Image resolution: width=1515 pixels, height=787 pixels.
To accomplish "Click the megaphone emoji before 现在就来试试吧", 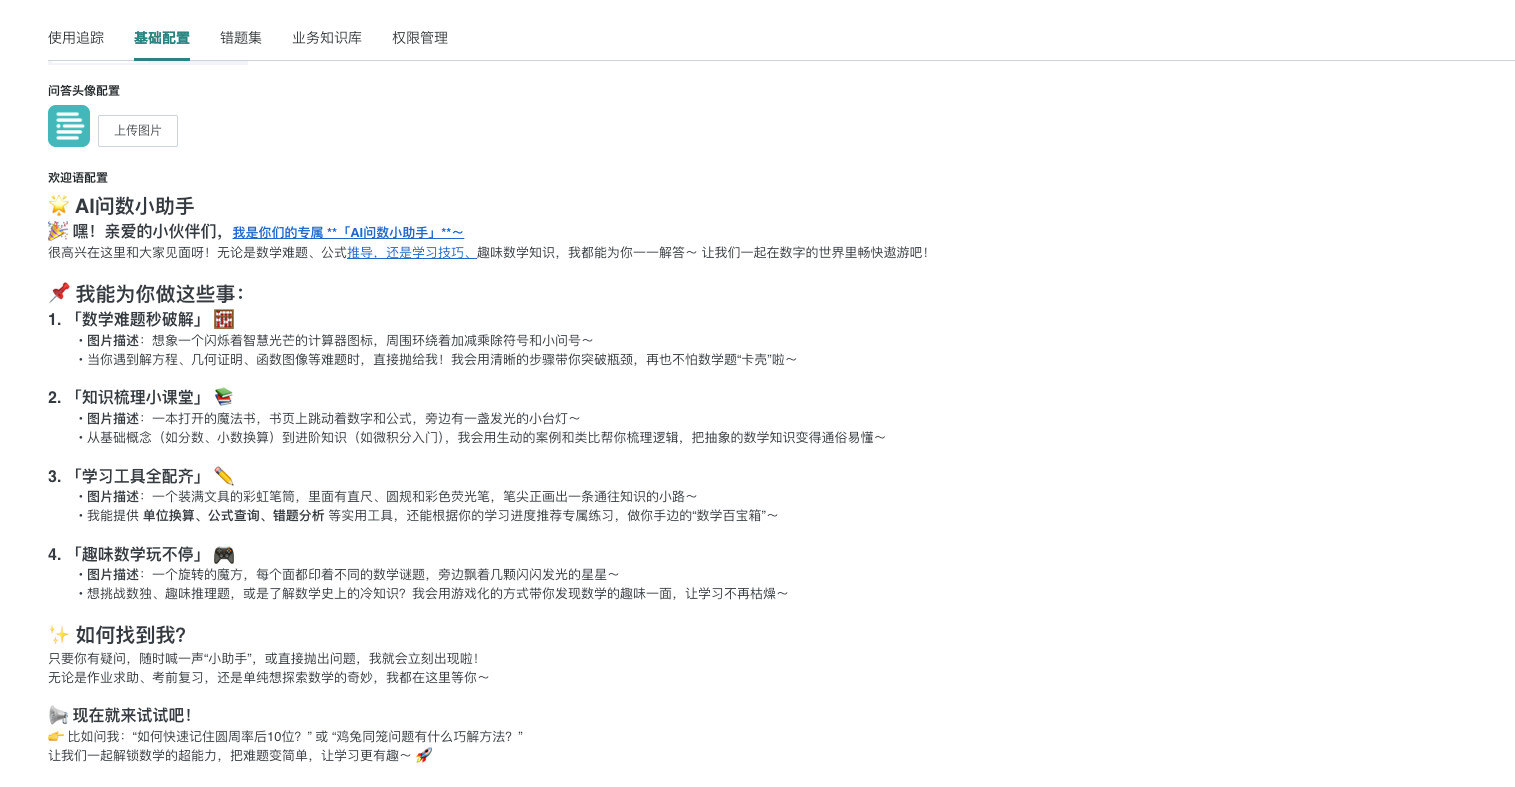I will [x=58, y=715].
